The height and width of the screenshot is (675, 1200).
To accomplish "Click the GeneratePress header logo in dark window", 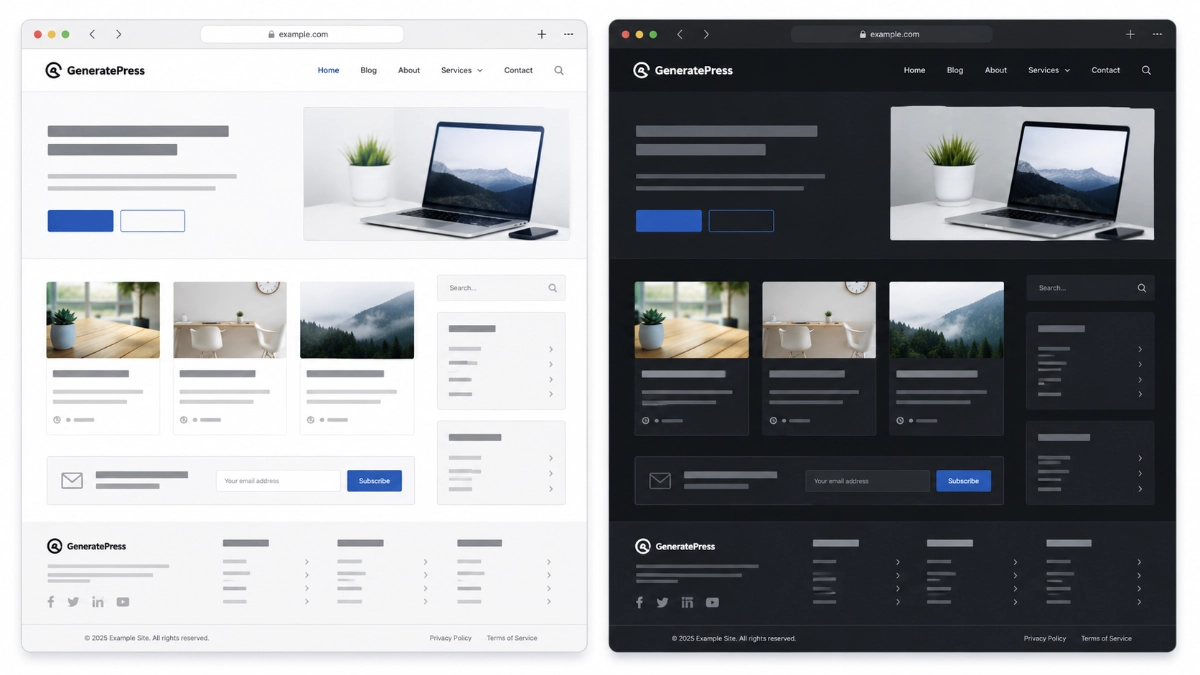I will (683, 70).
